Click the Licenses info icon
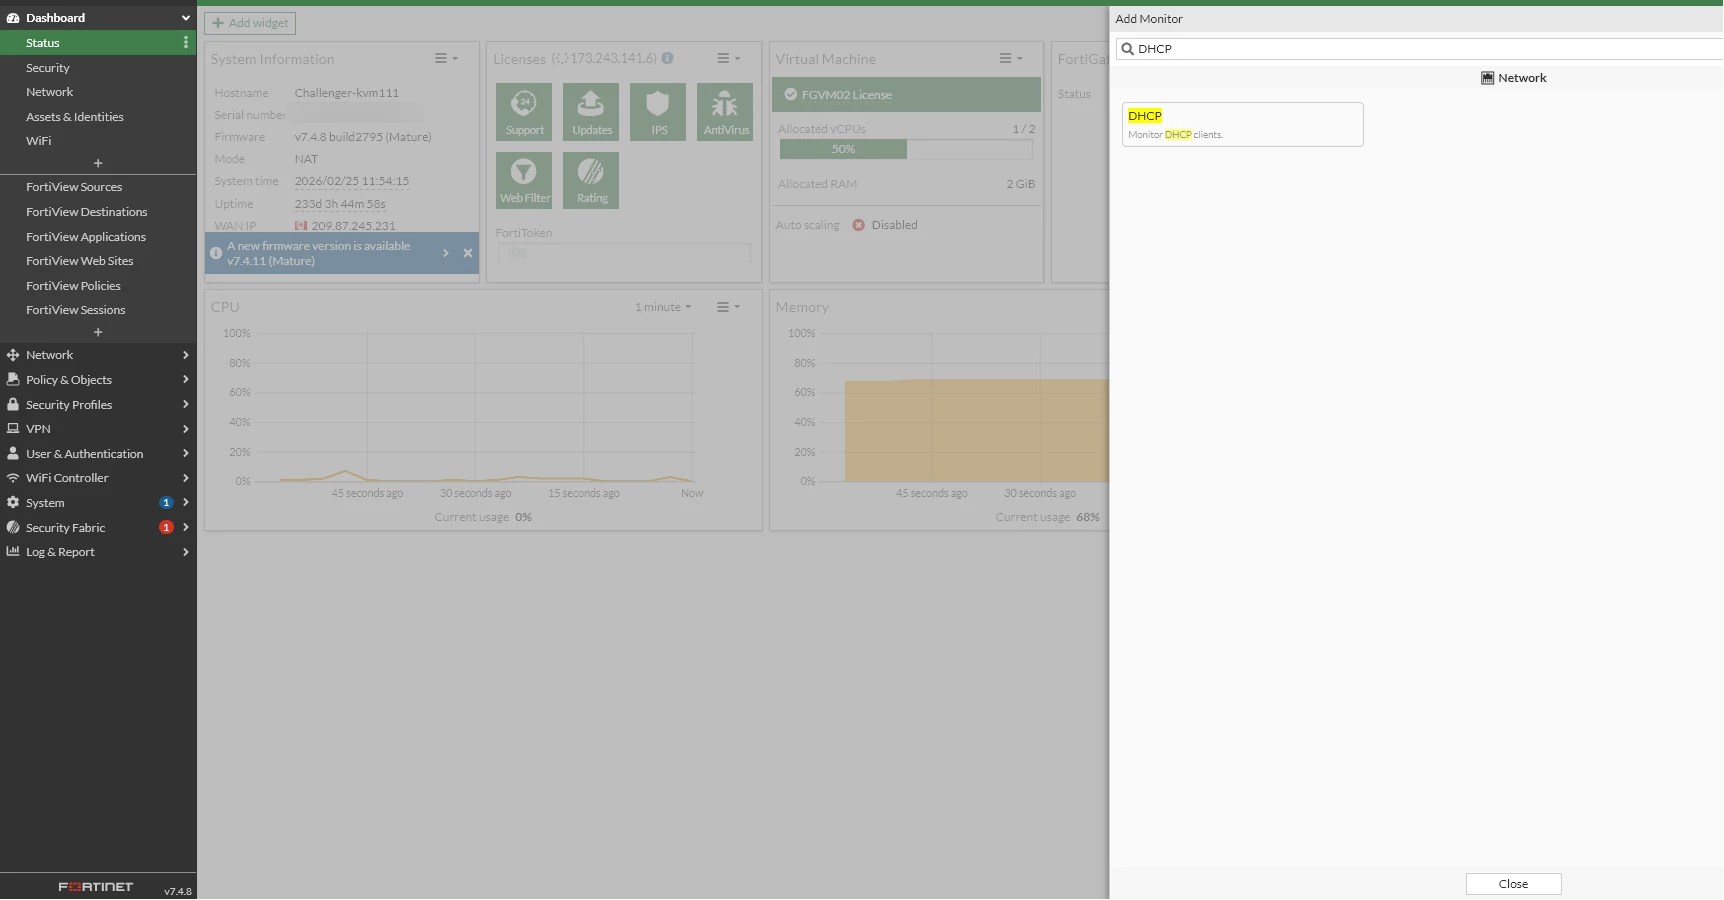1724x900 pixels. pyautogui.click(x=667, y=58)
